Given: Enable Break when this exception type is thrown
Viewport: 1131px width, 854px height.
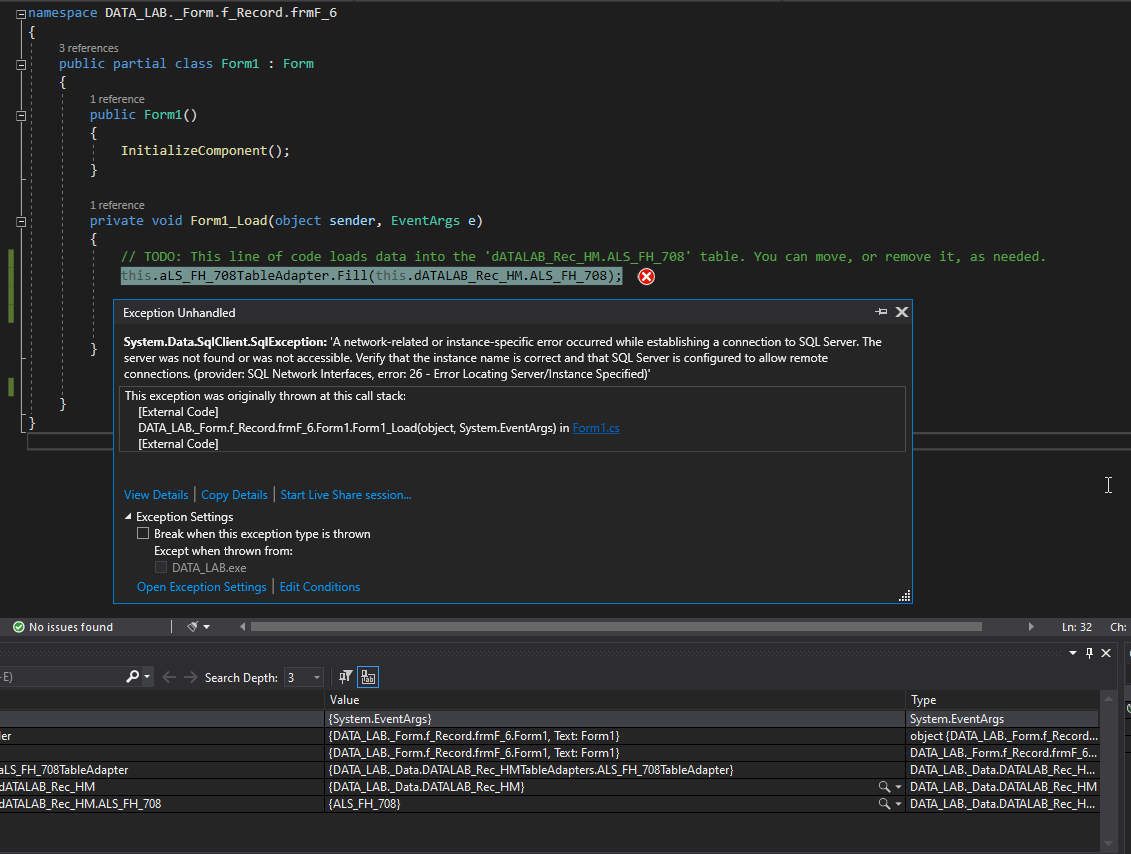Looking at the screenshot, I should 143,534.
